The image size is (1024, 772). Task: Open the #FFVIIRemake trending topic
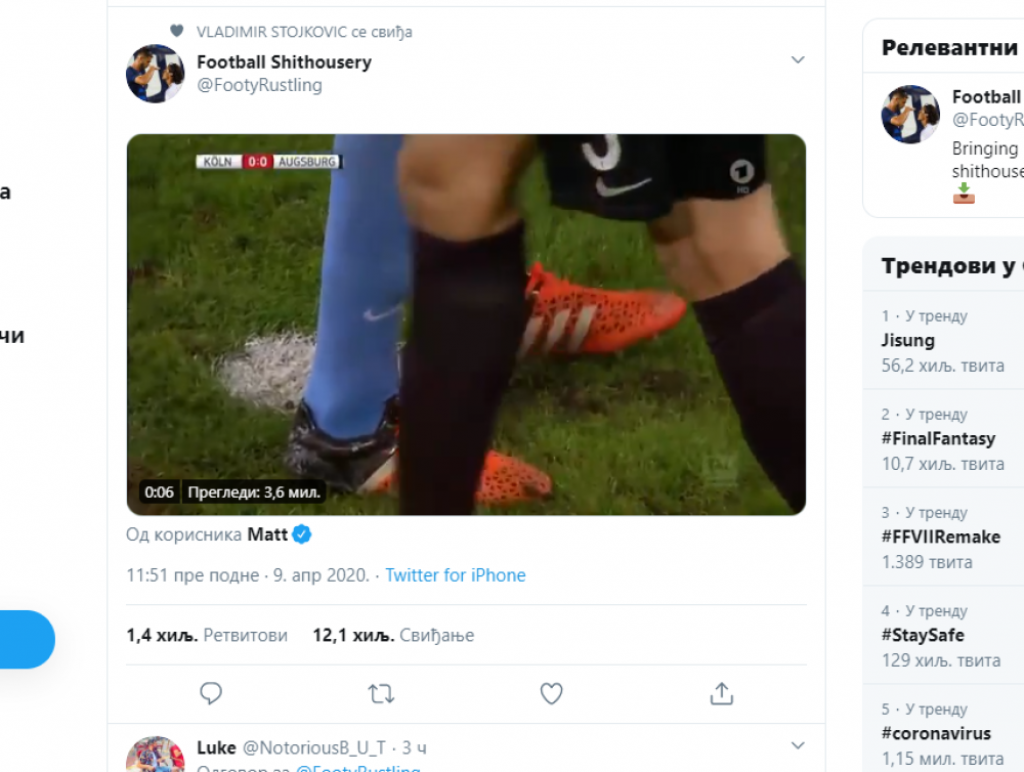[940, 537]
